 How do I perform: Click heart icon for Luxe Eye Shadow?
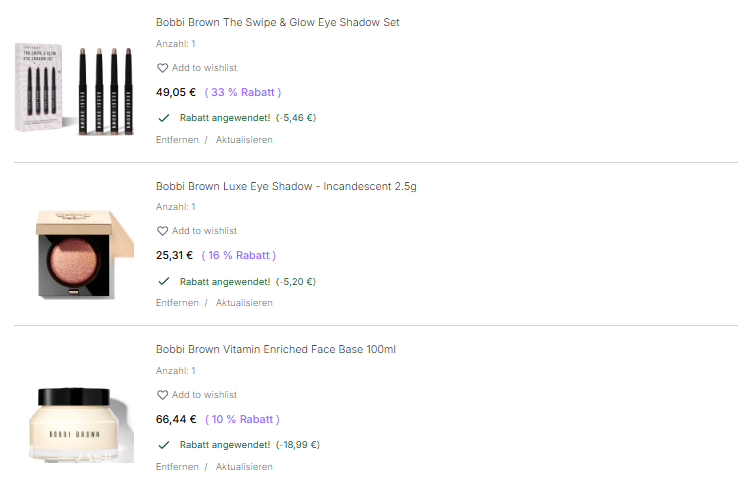[x=163, y=231]
